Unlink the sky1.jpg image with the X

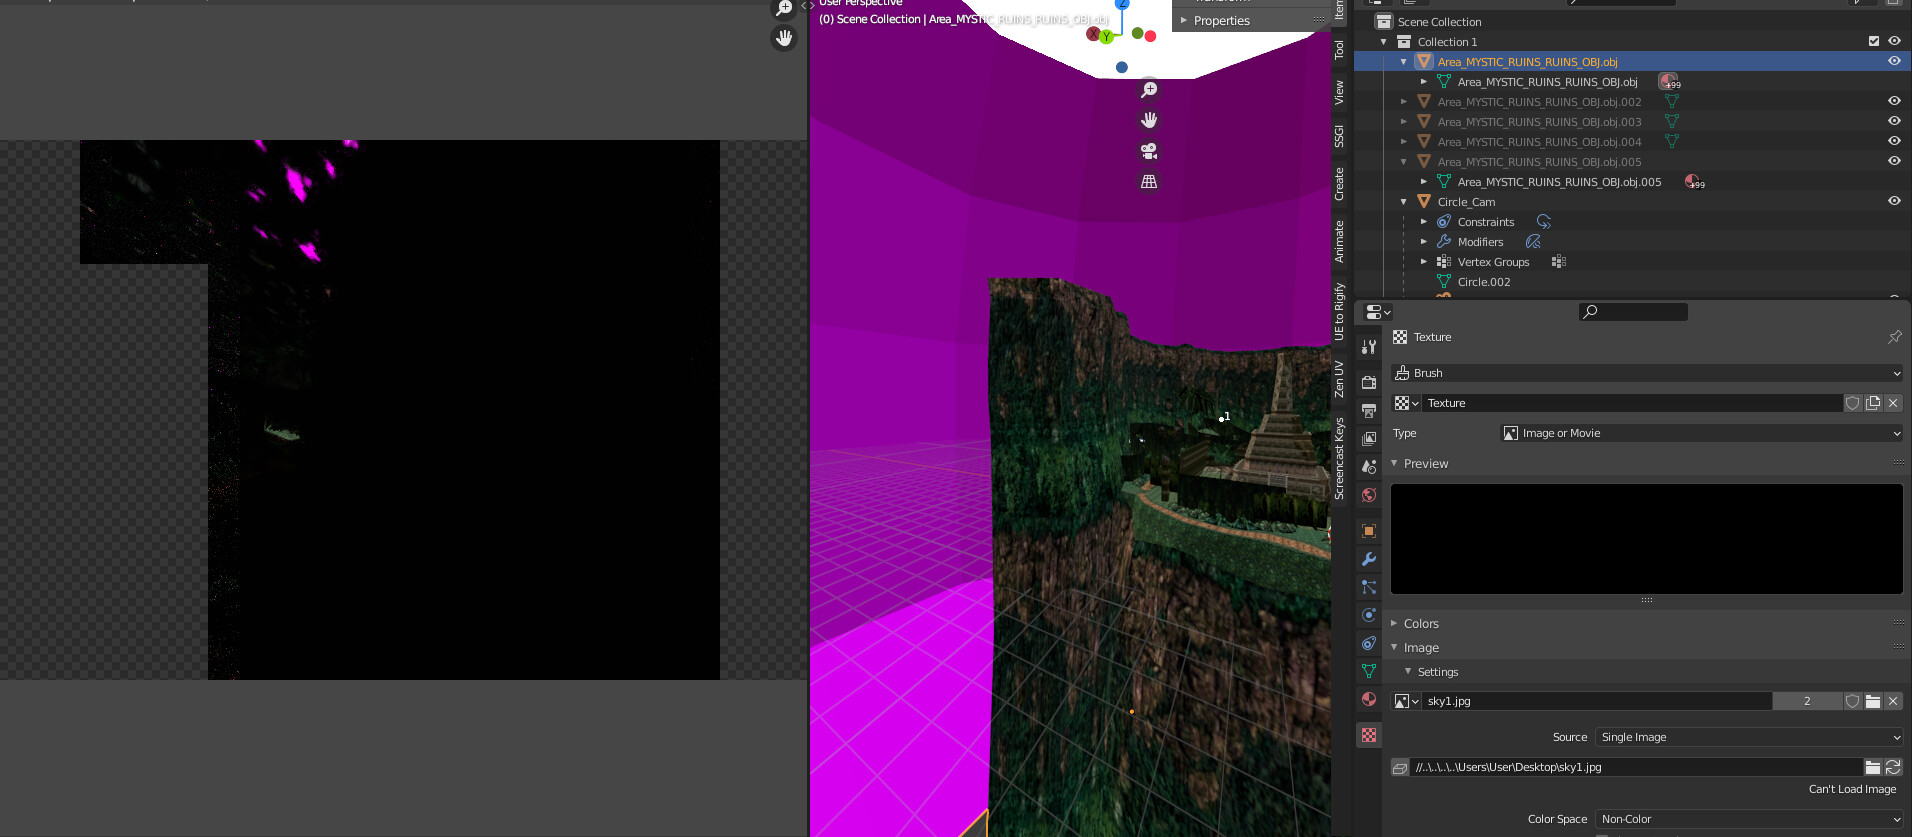click(x=1893, y=701)
